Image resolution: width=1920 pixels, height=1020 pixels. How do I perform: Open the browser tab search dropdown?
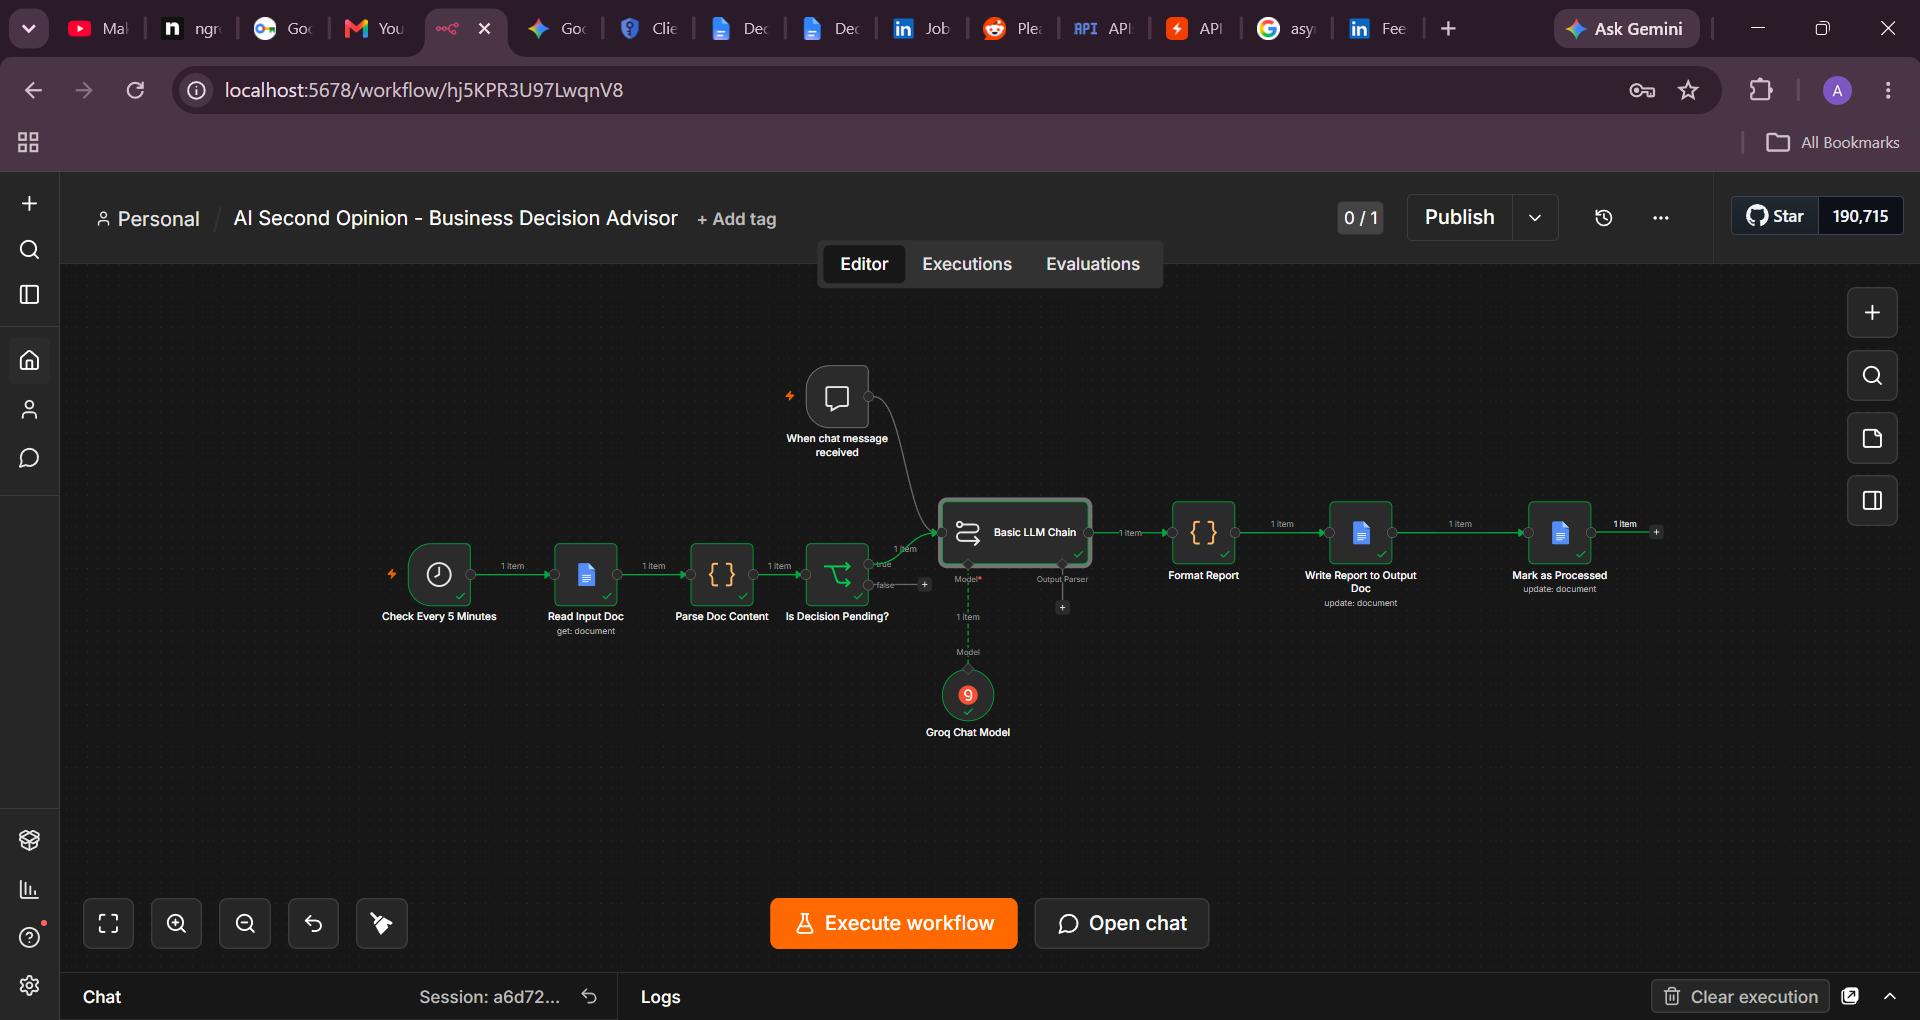point(29,29)
